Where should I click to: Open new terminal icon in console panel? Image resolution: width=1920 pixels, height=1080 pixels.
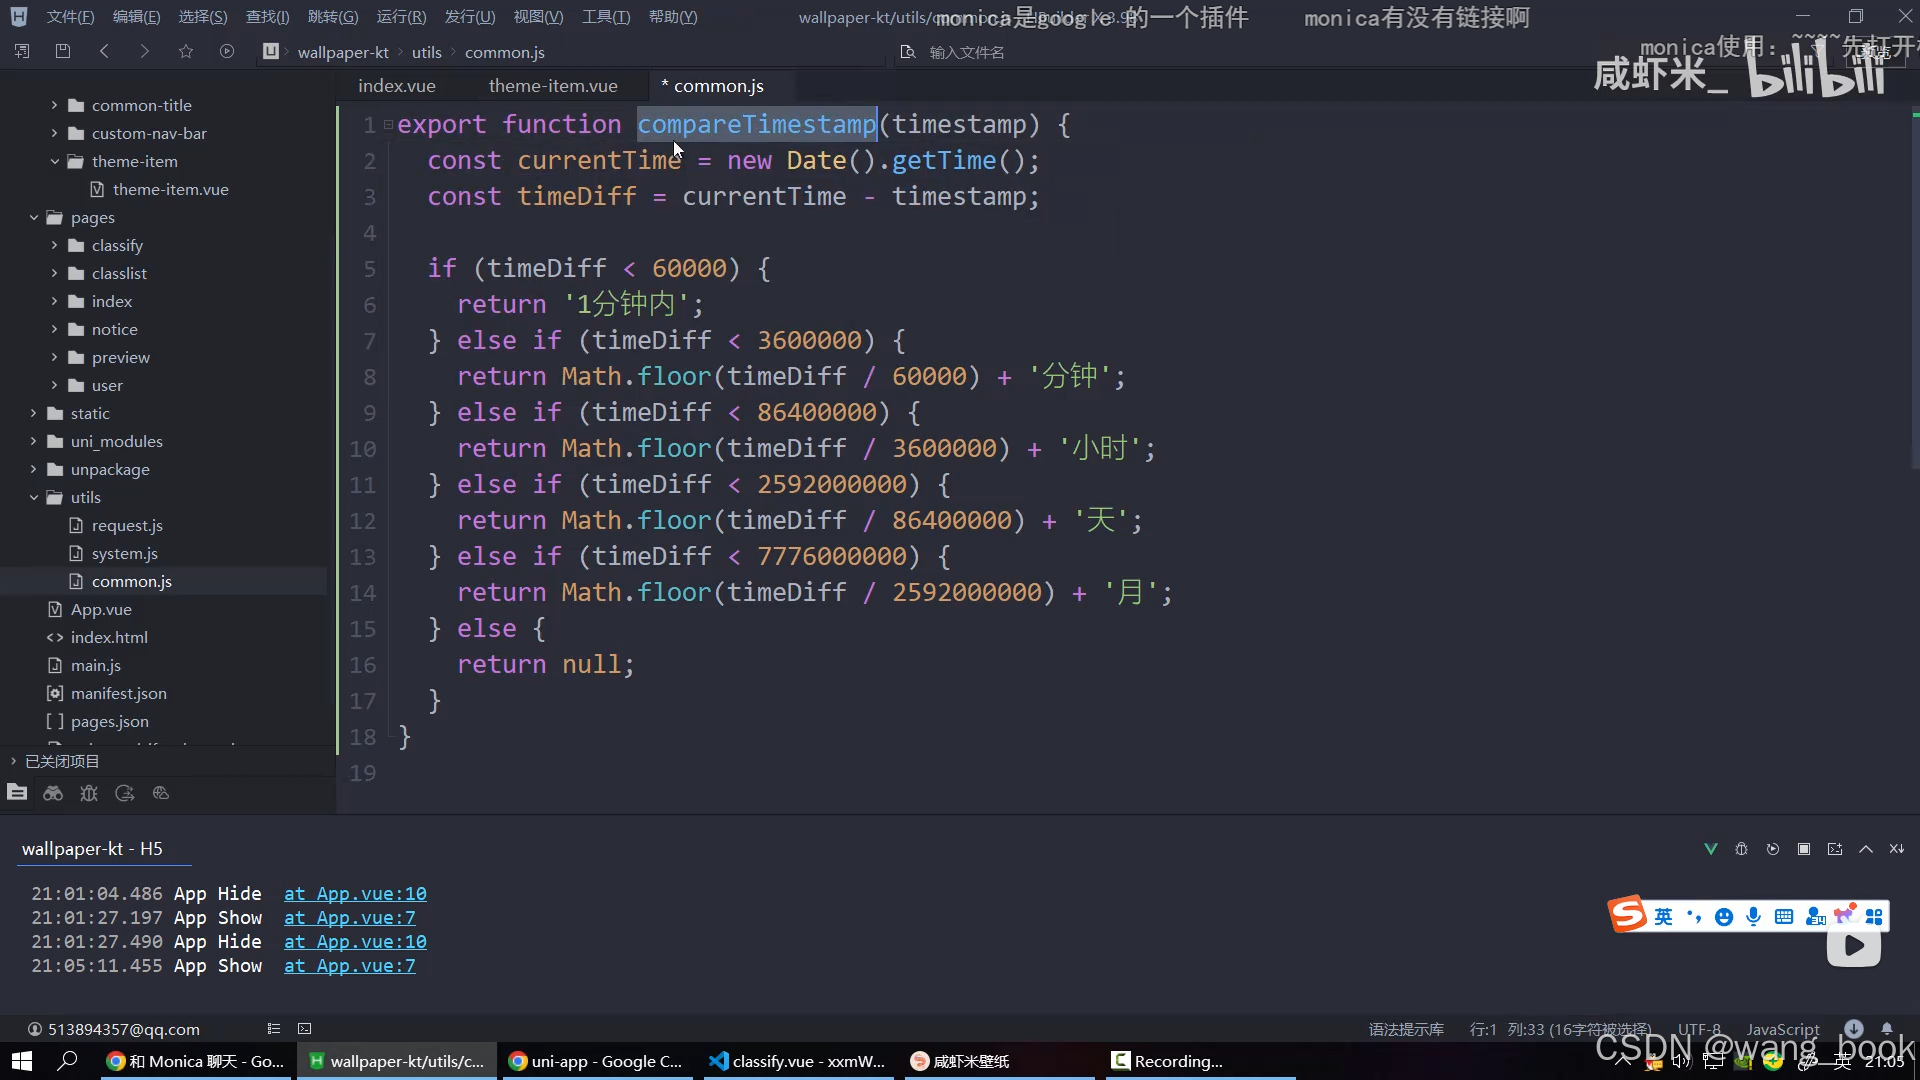1835,849
